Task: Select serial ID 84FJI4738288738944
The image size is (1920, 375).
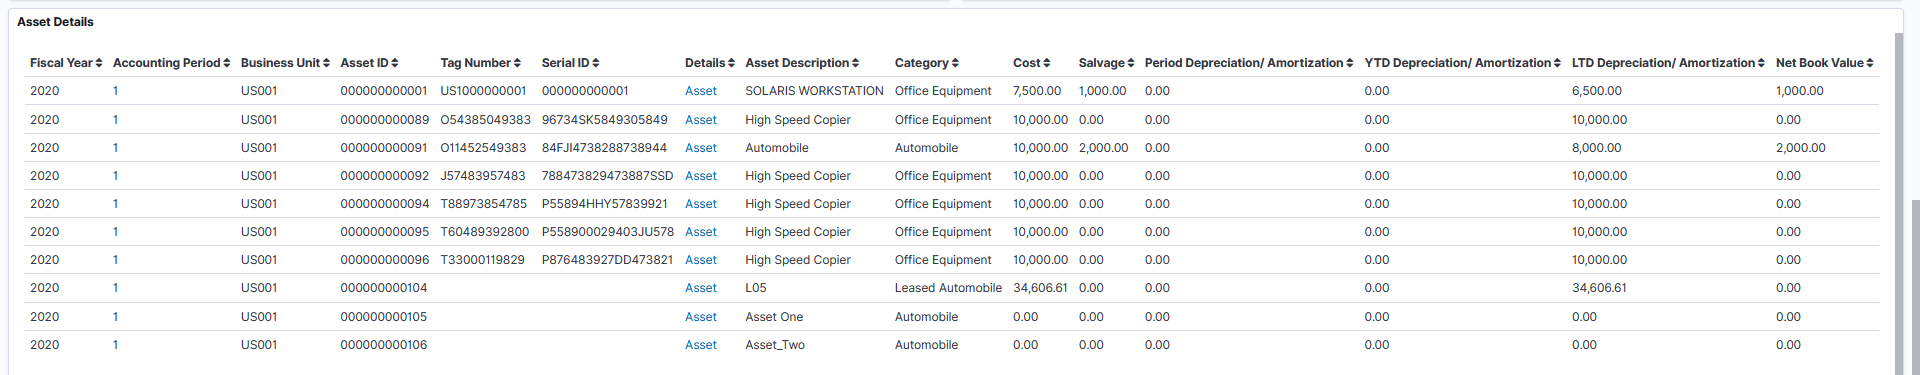Action: [x=604, y=148]
